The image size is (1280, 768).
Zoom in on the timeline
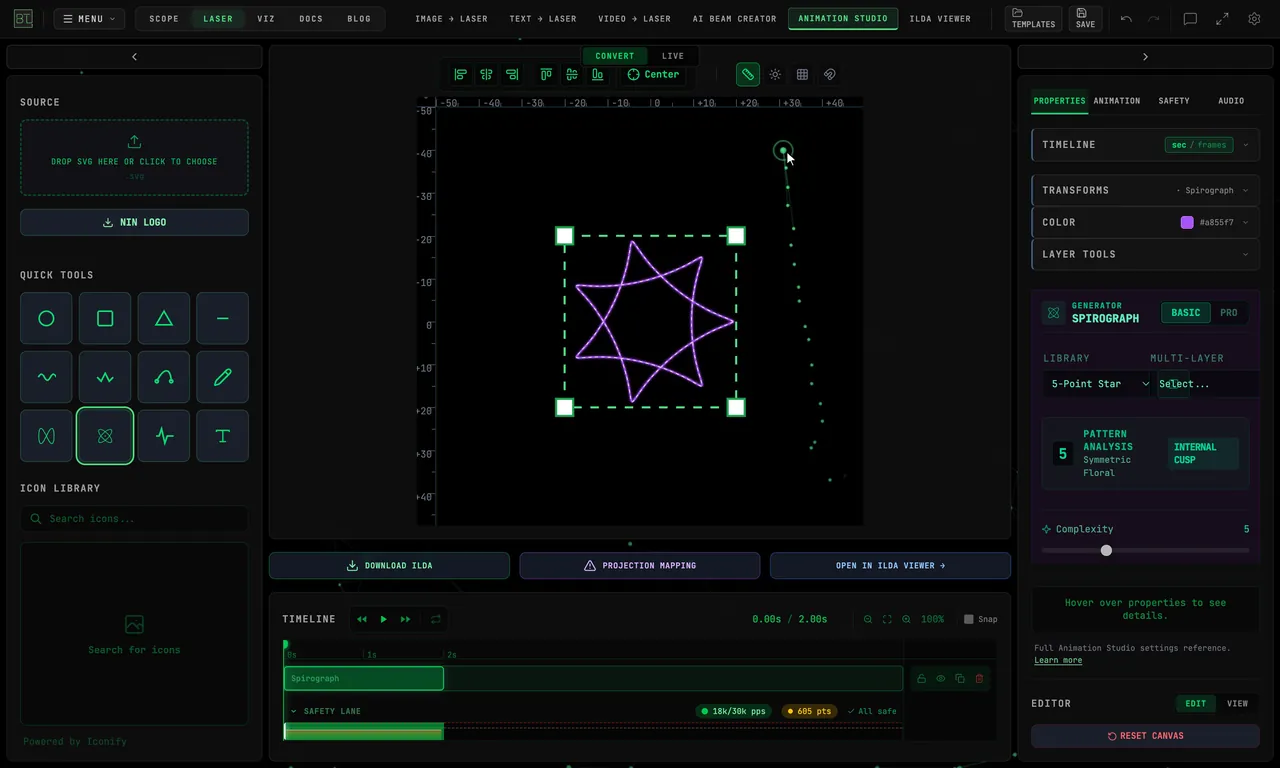tap(906, 619)
